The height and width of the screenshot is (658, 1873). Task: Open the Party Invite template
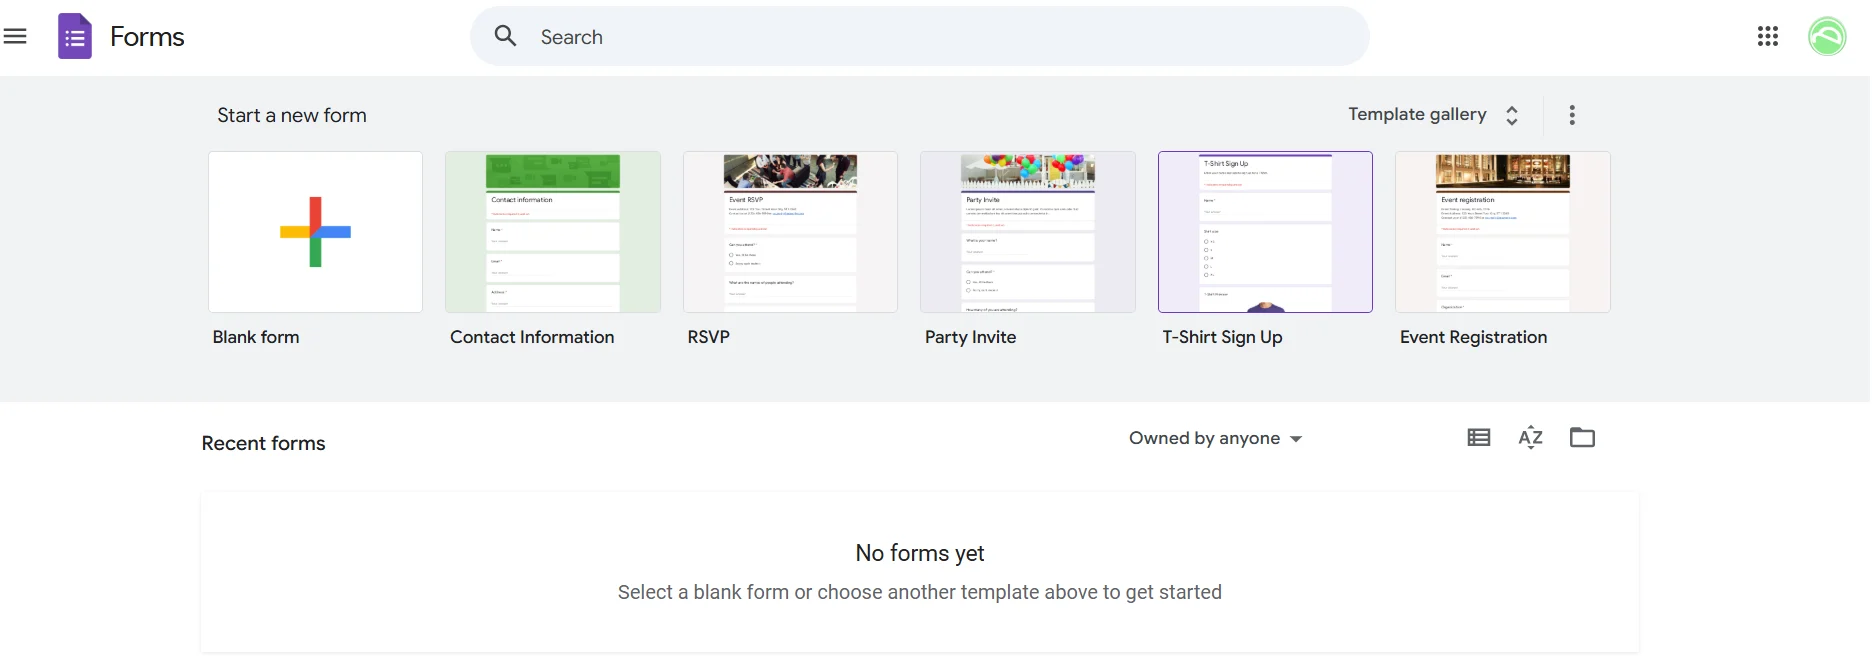click(x=1027, y=232)
